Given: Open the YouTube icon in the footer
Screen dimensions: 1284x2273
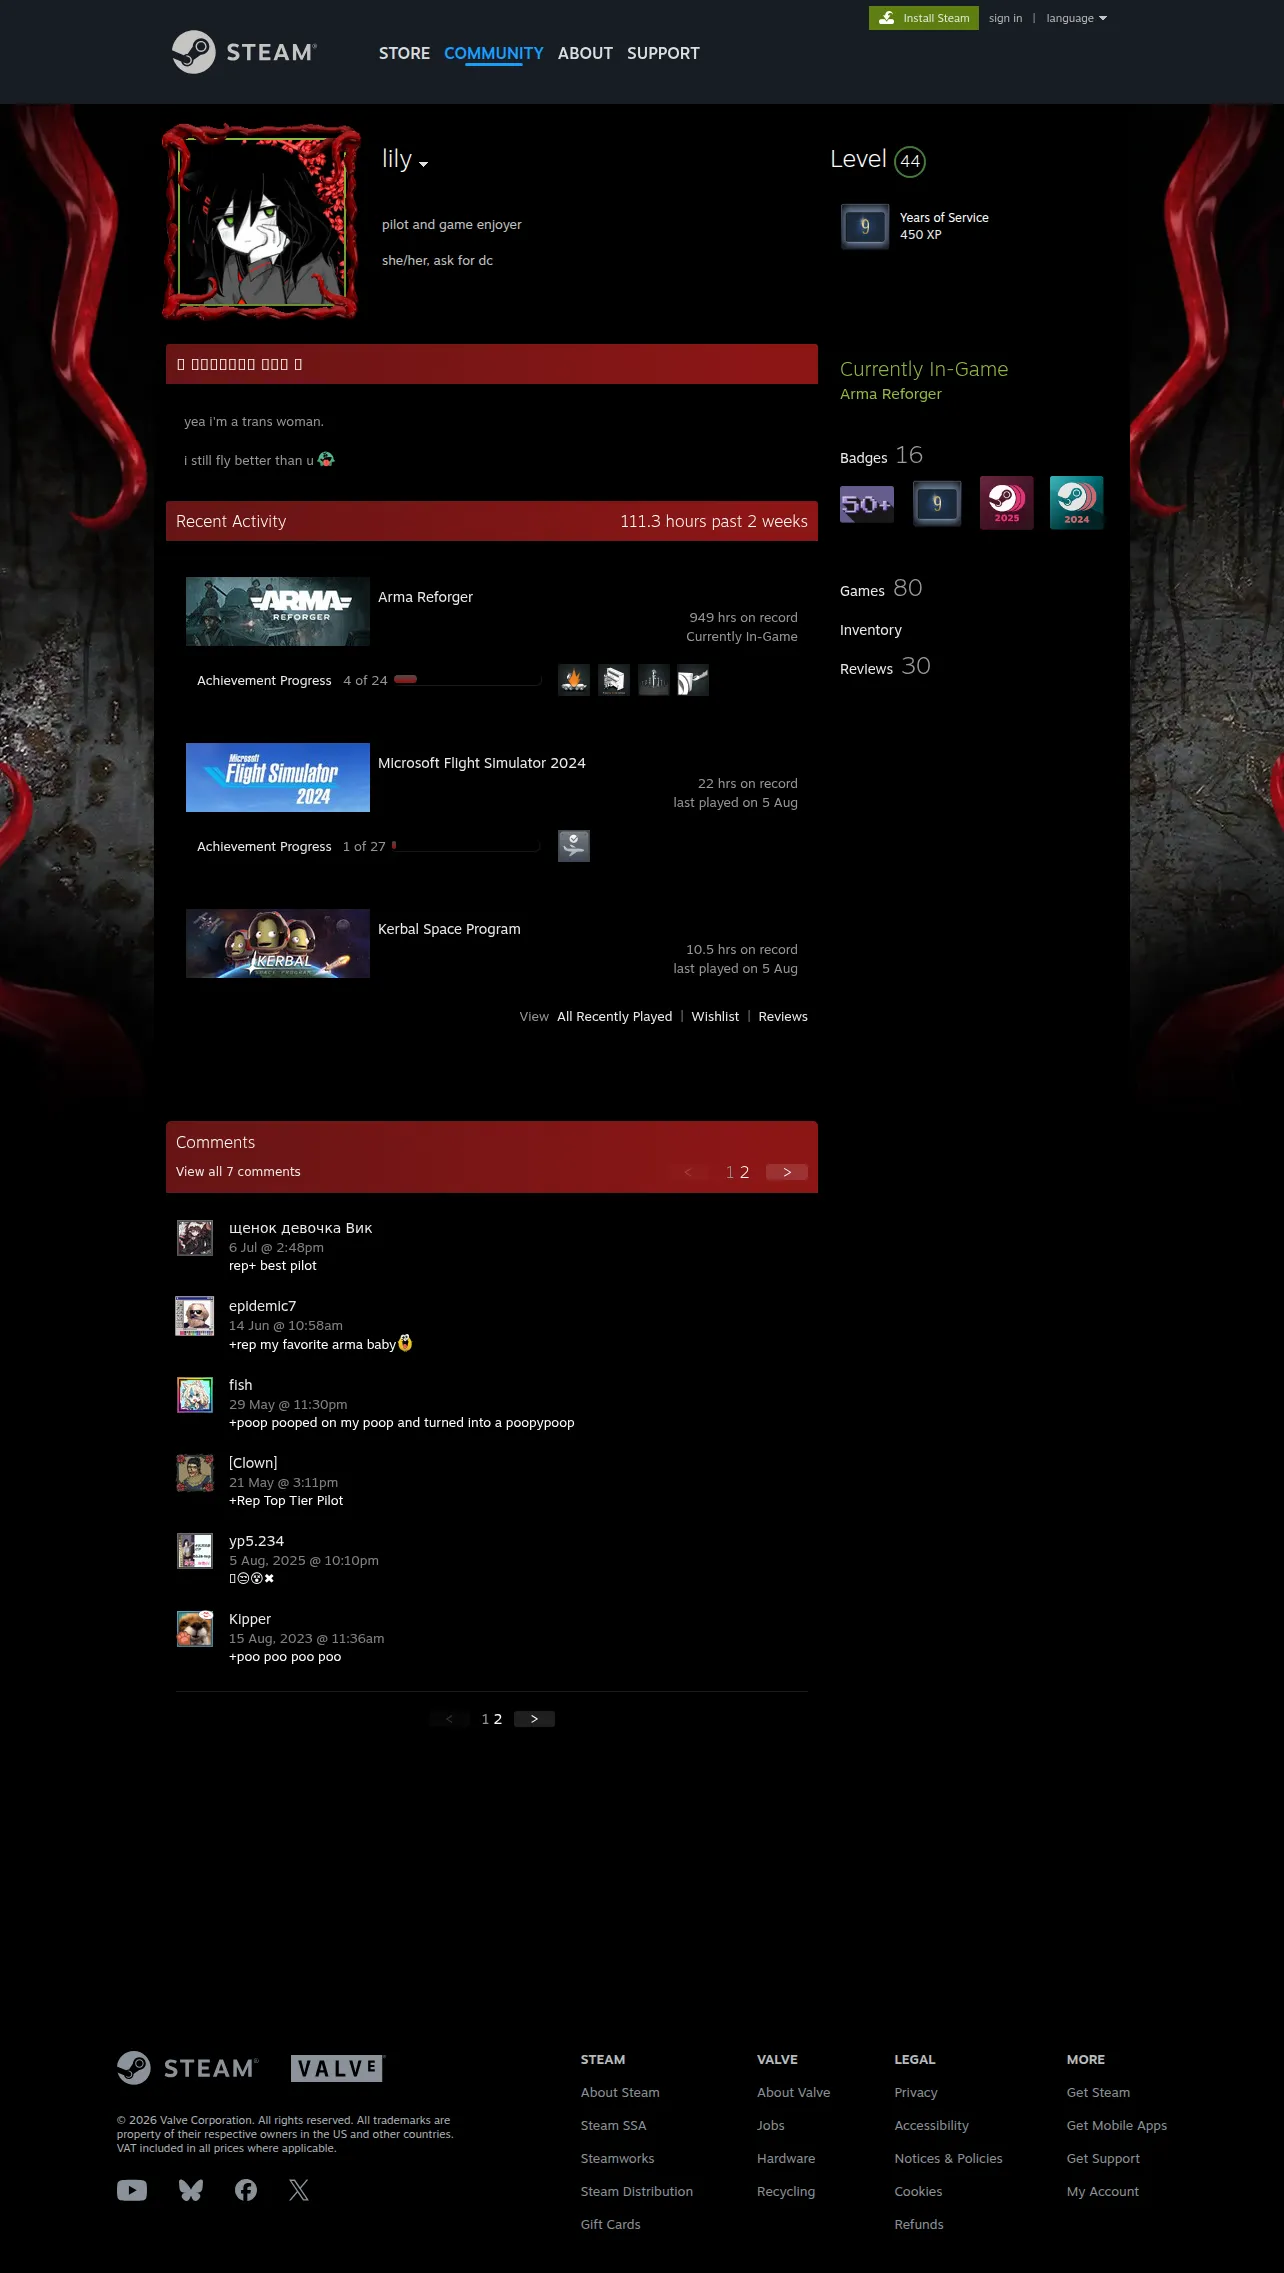Looking at the screenshot, I should [x=132, y=2190].
